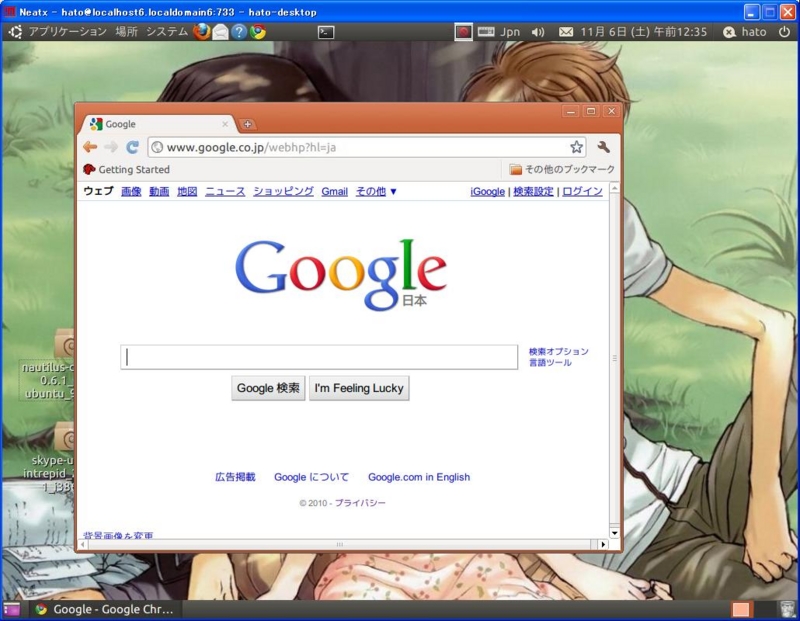Open the その他のブックマーク folder
Viewport: 800px width, 621px height.
[x=562, y=169]
